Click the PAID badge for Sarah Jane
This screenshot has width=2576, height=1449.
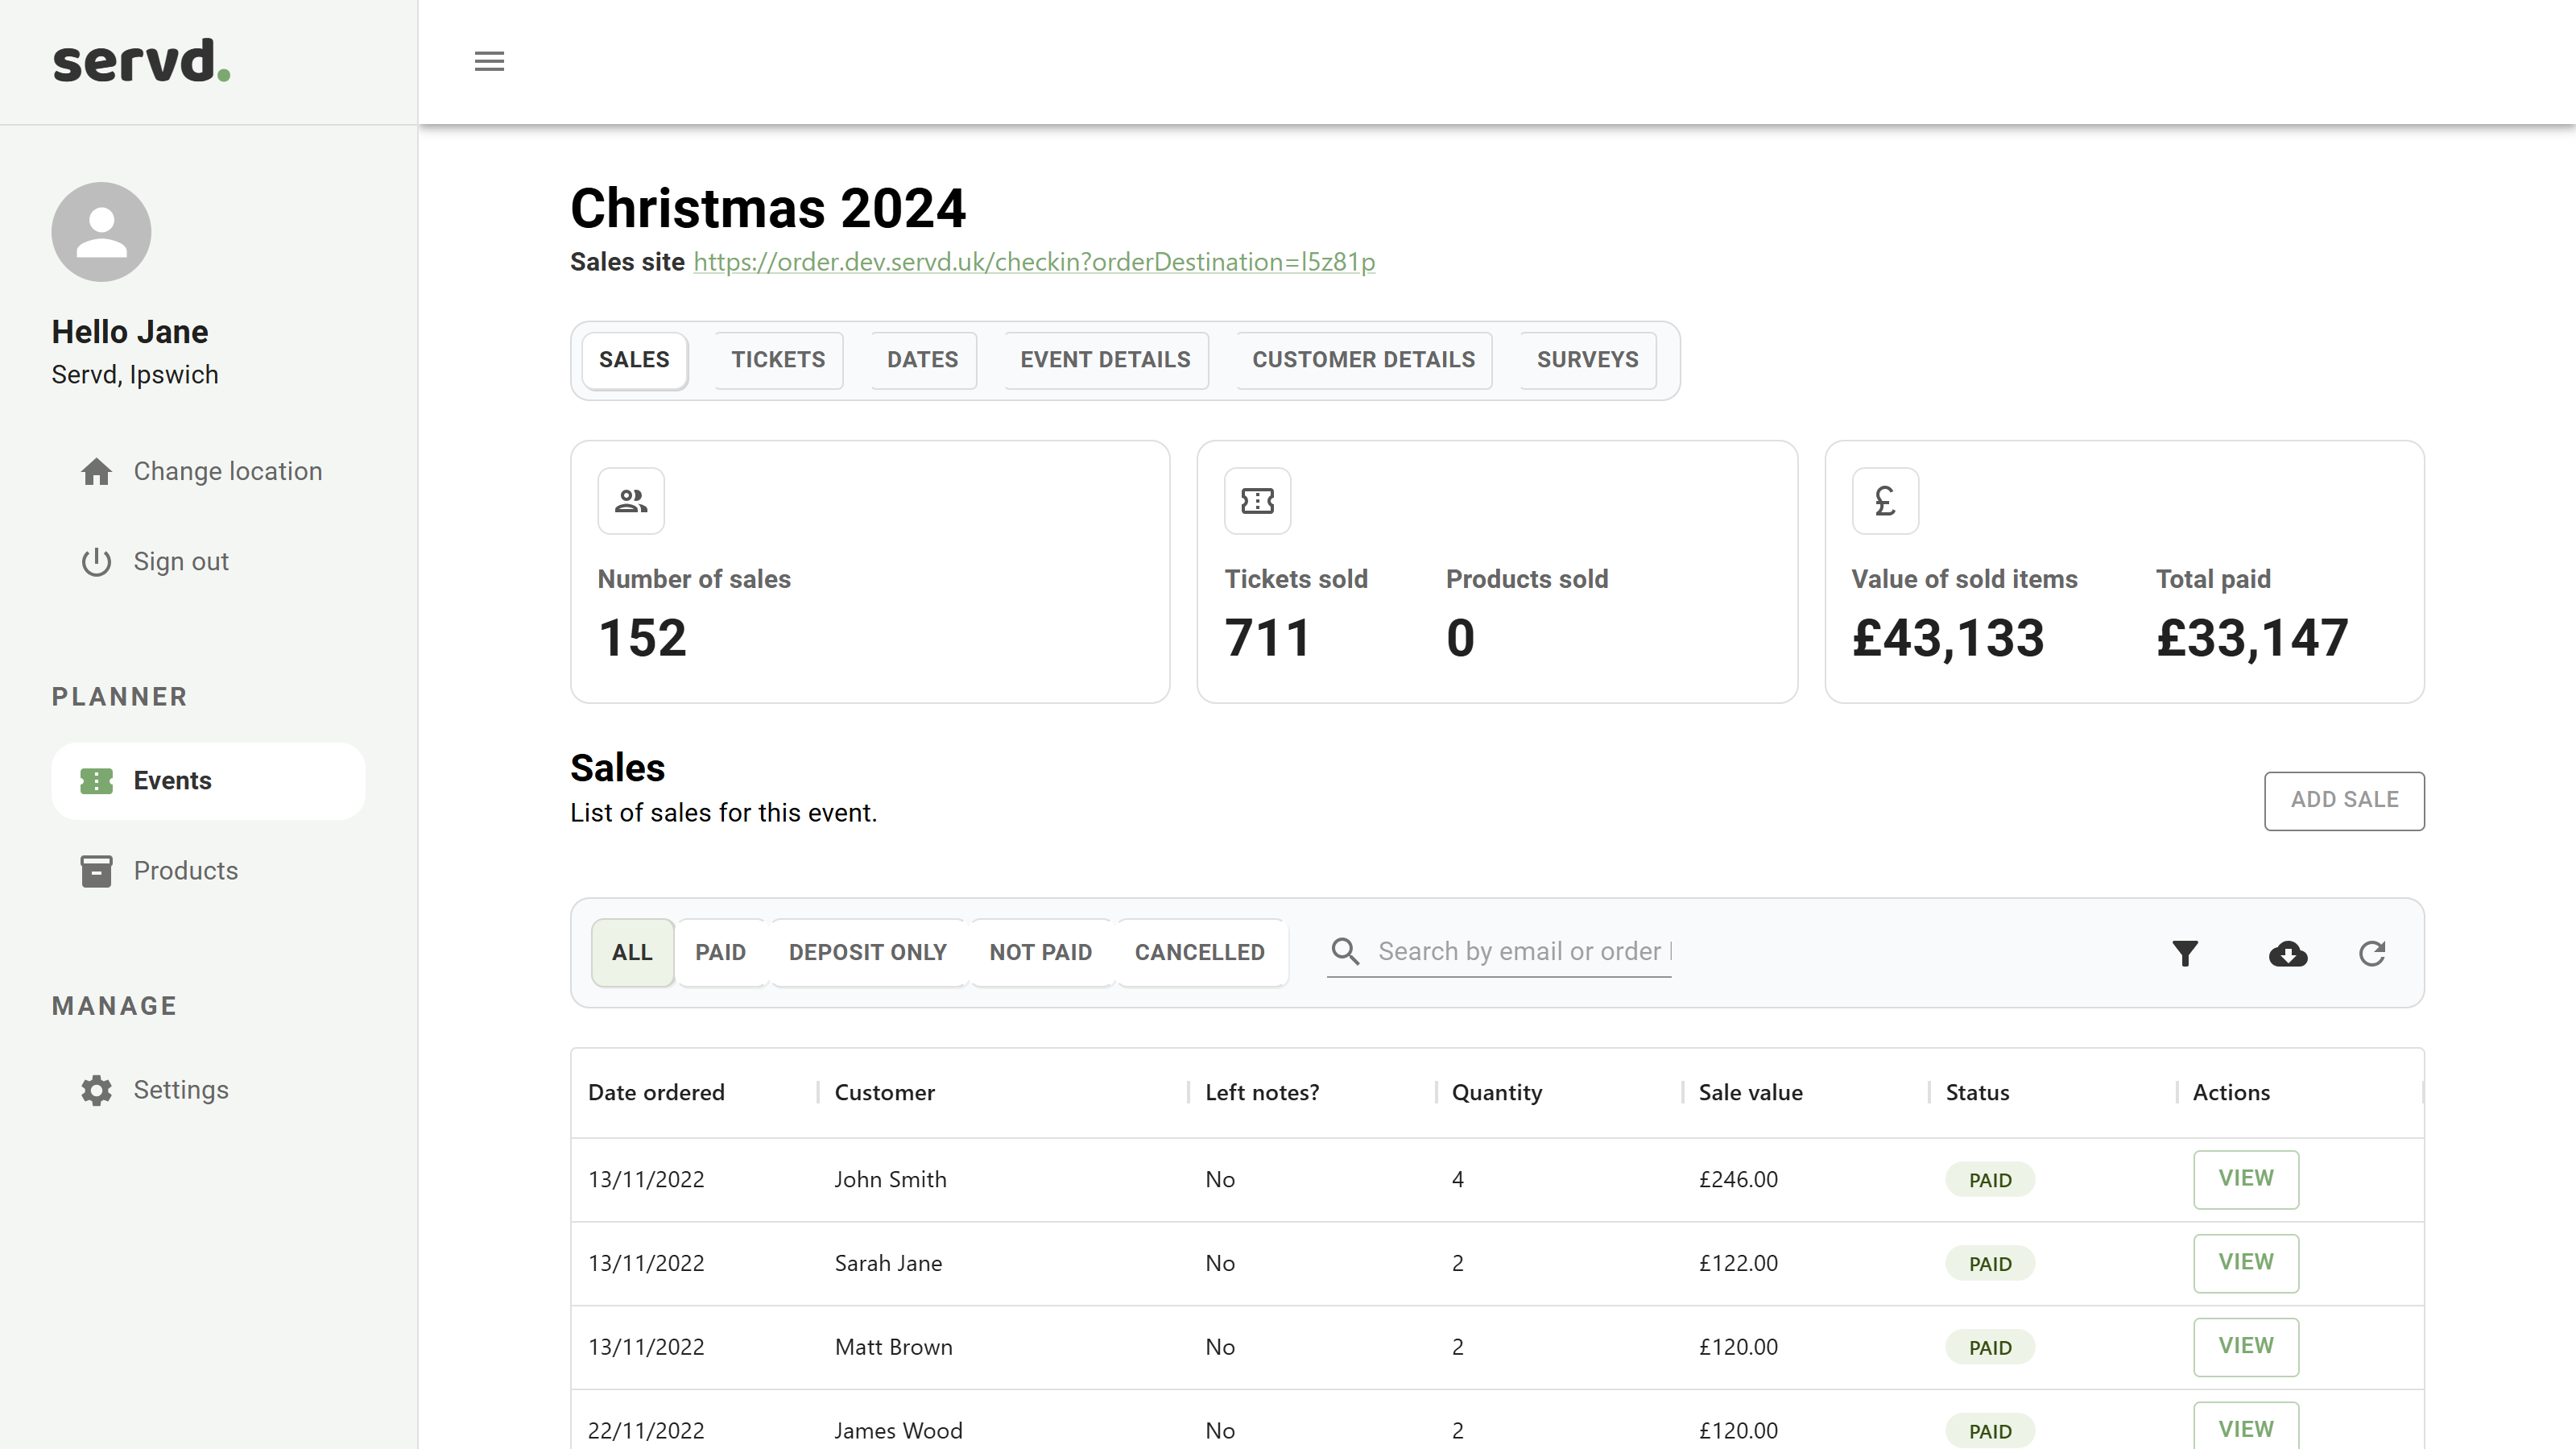tap(1990, 1264)
